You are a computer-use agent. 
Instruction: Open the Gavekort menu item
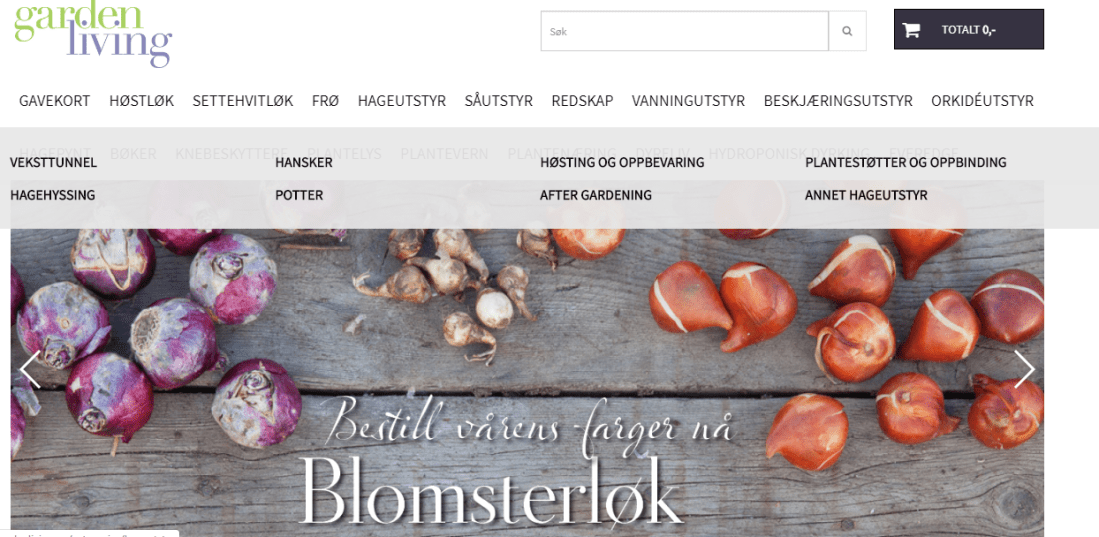click(x=55, y=101)
